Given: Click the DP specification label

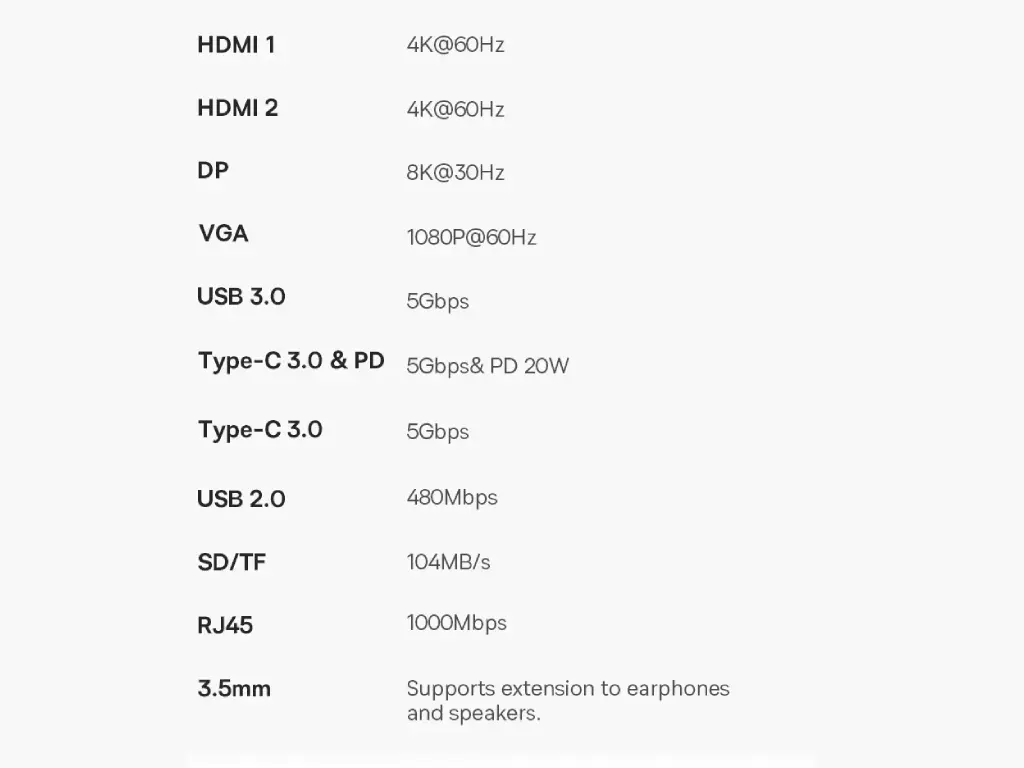Looking at the screenshot, I should point(213,170).
